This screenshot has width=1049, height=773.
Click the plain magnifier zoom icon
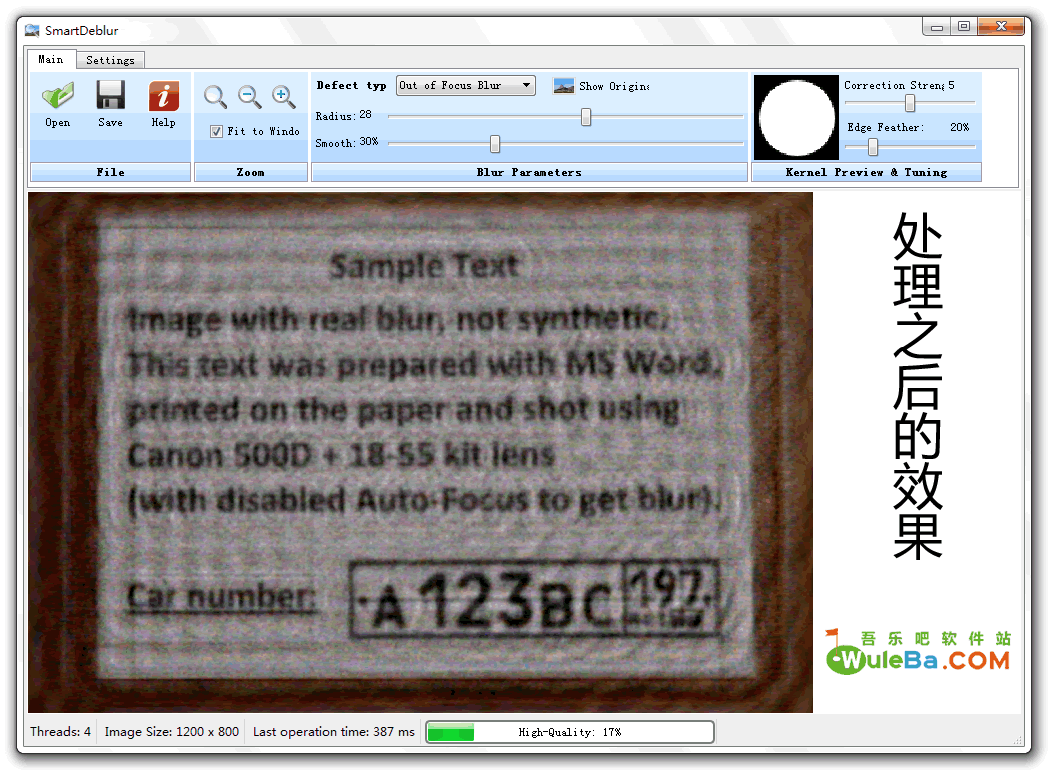point(215,97)
